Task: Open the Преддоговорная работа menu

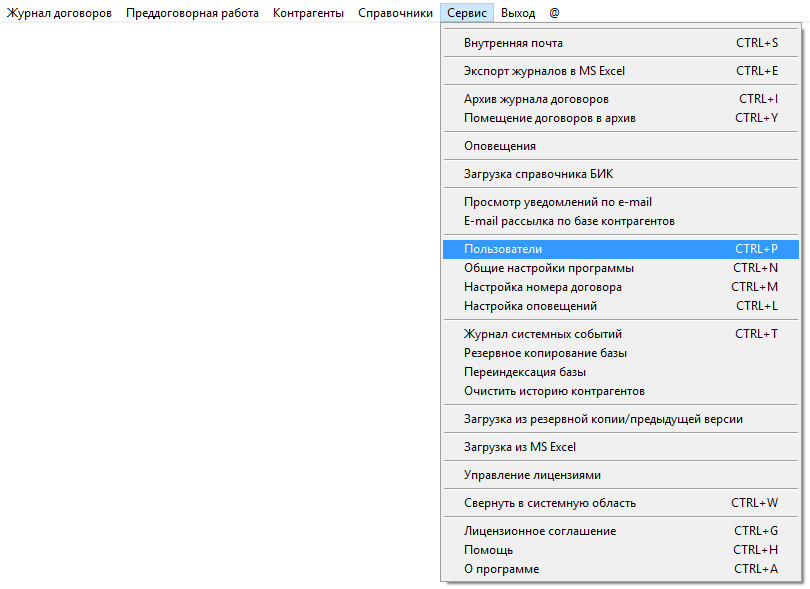Action: [x=192, y=13]
